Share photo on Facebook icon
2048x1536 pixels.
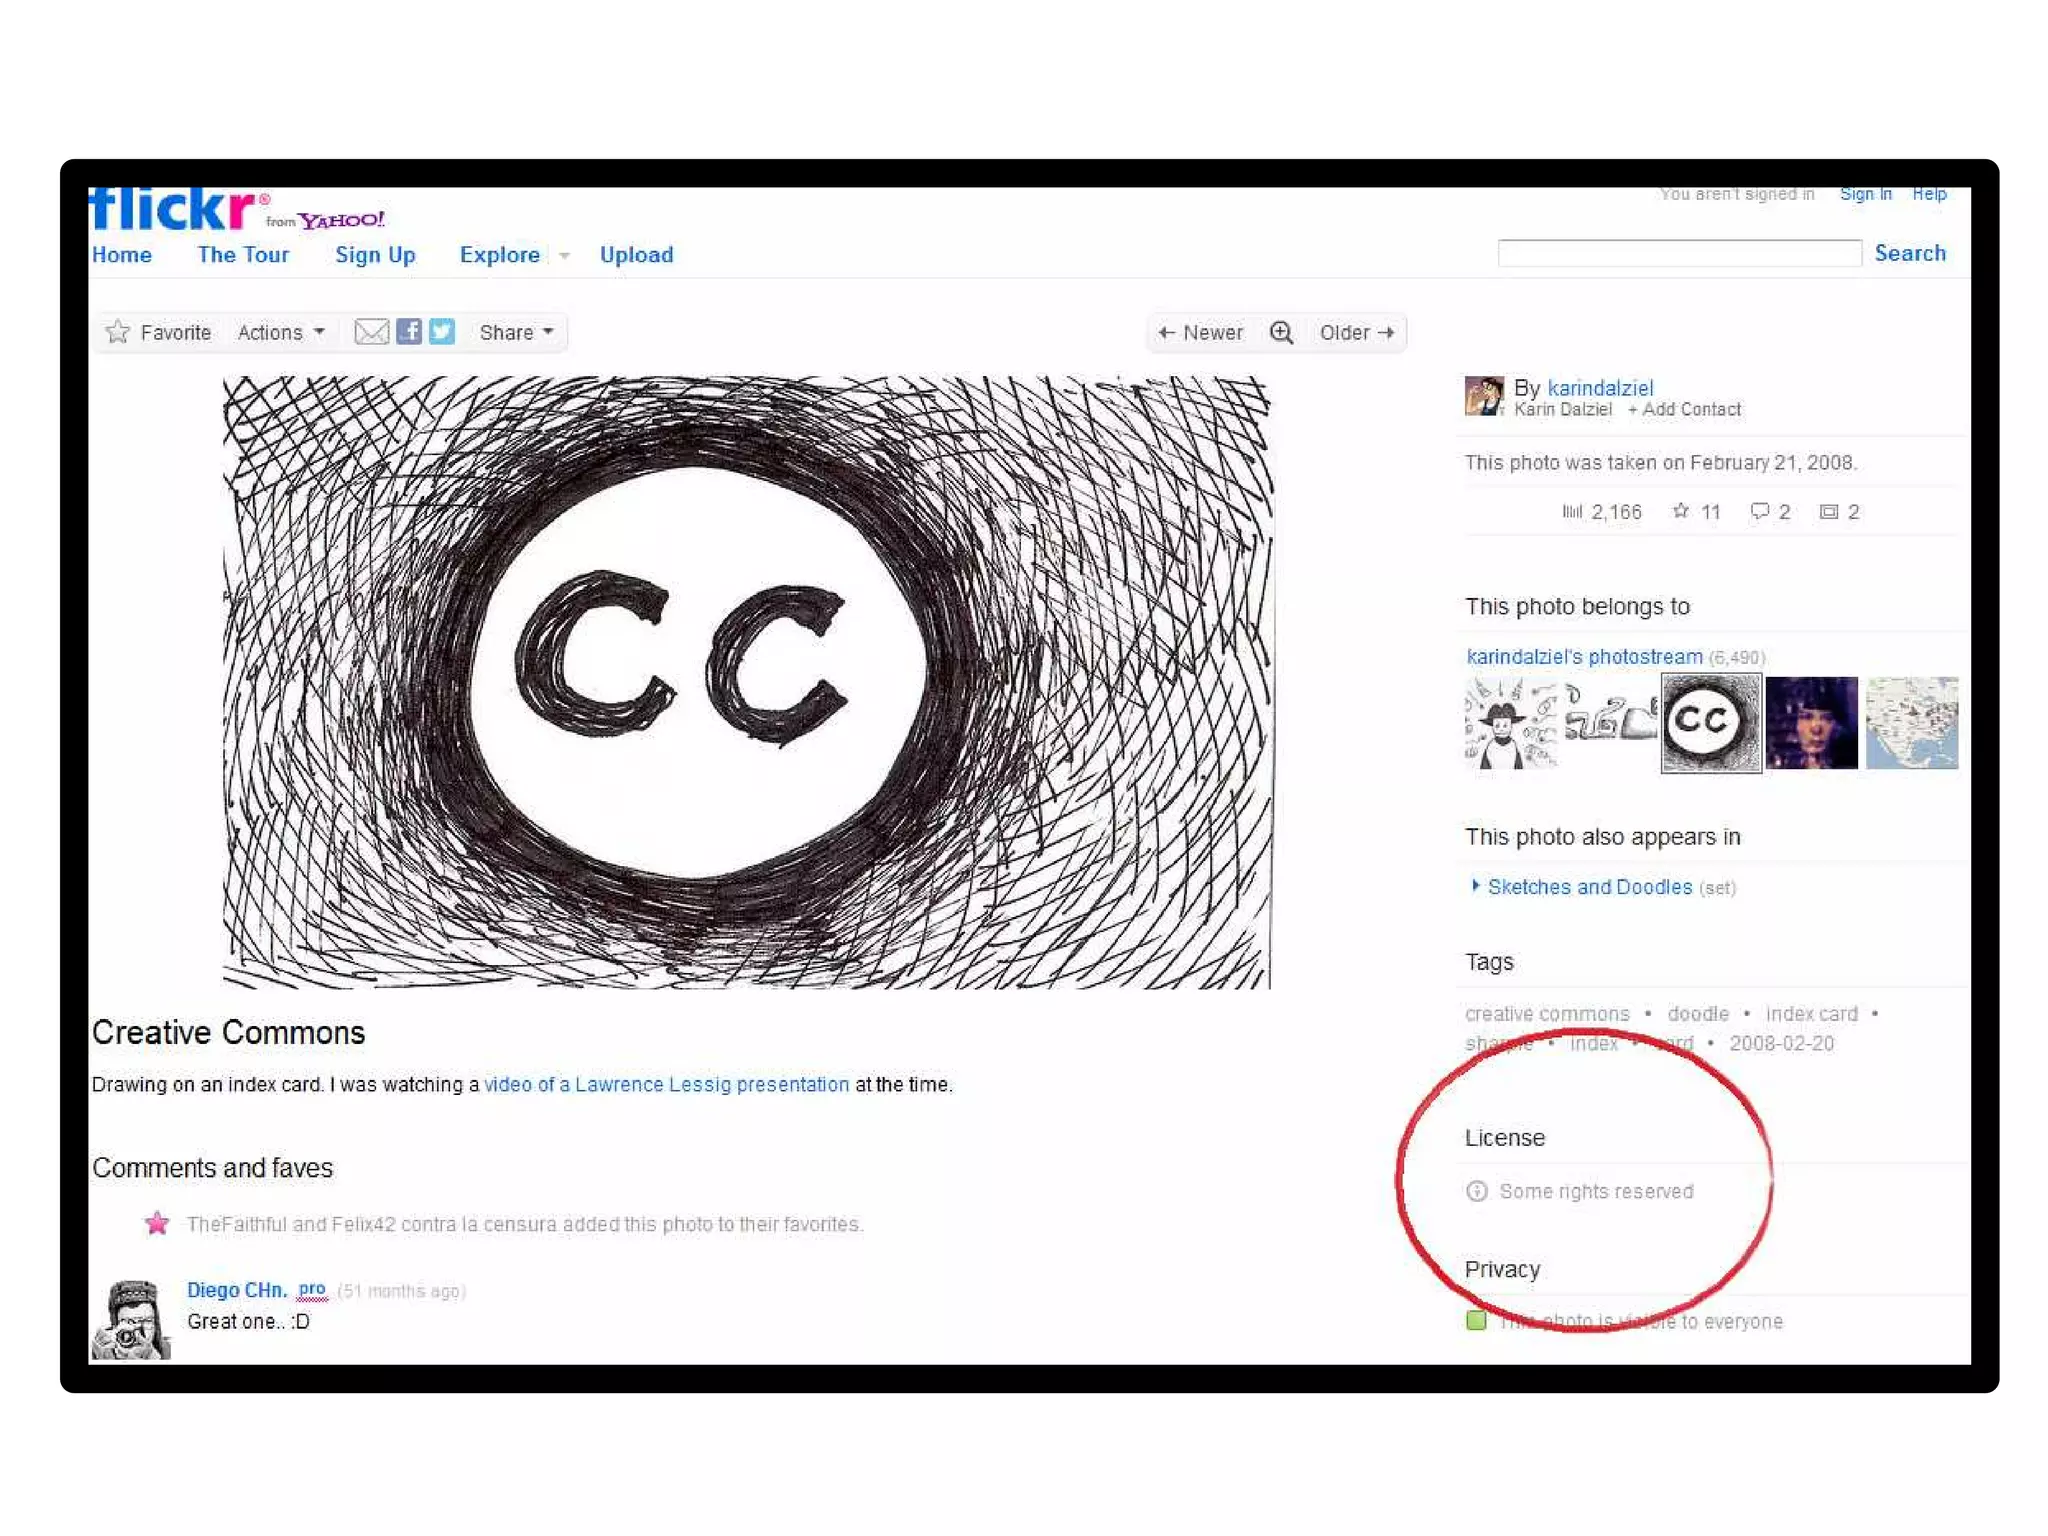pos(408,331)
